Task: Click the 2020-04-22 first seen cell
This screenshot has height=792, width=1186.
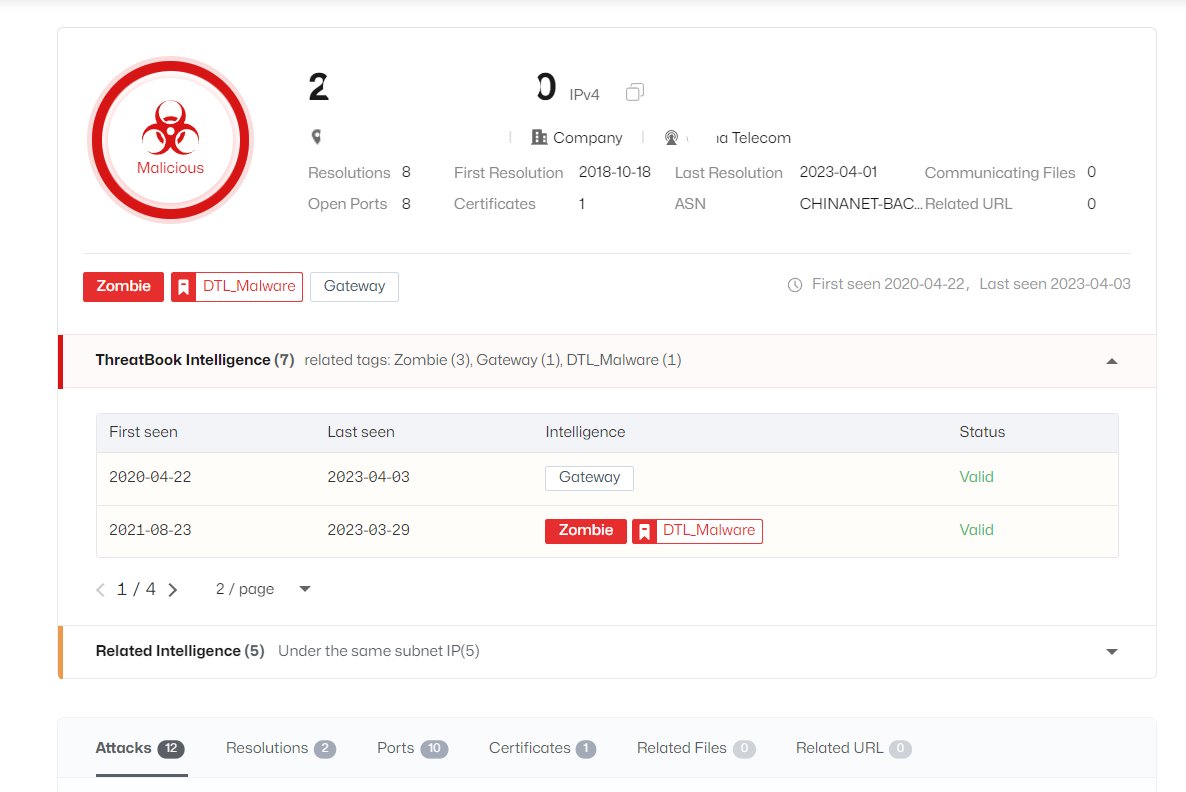Action: 150,477
